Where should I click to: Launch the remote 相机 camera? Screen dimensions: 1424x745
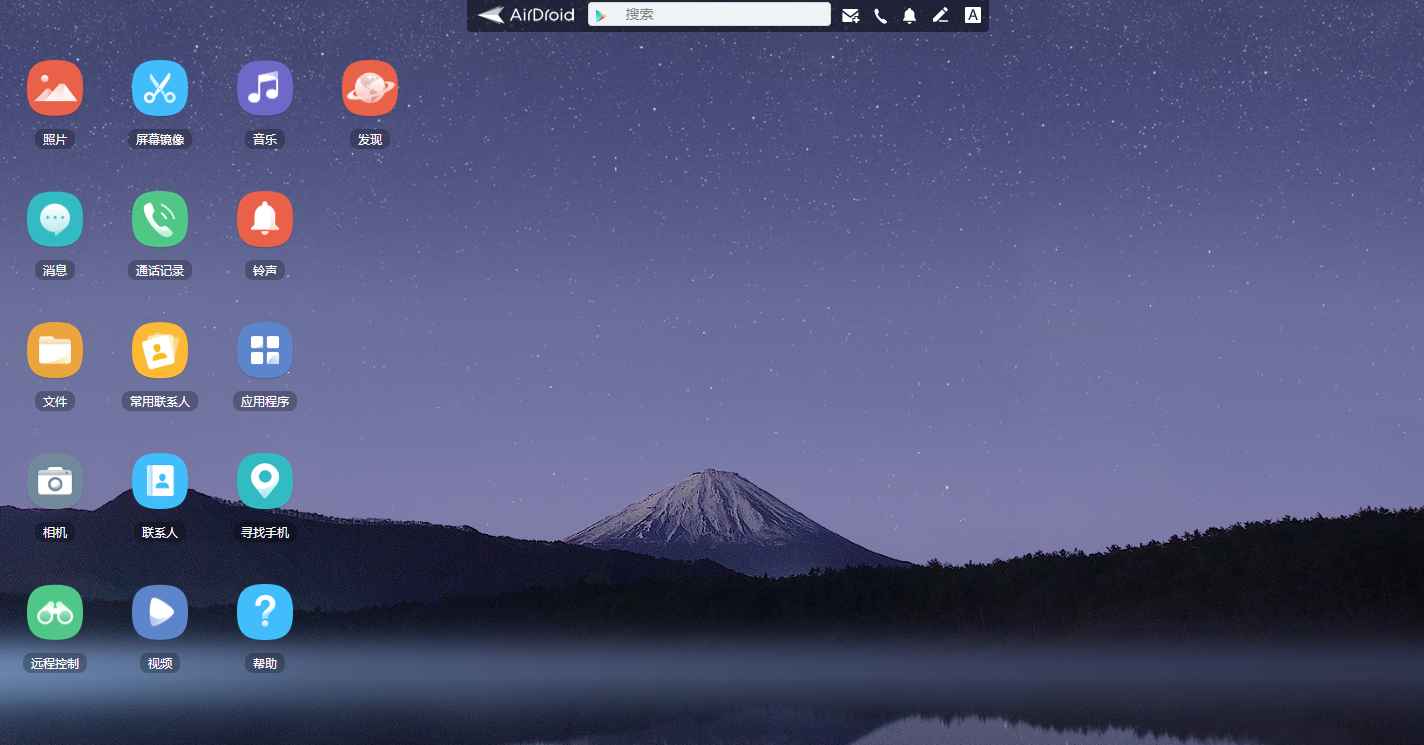[55, 480]
